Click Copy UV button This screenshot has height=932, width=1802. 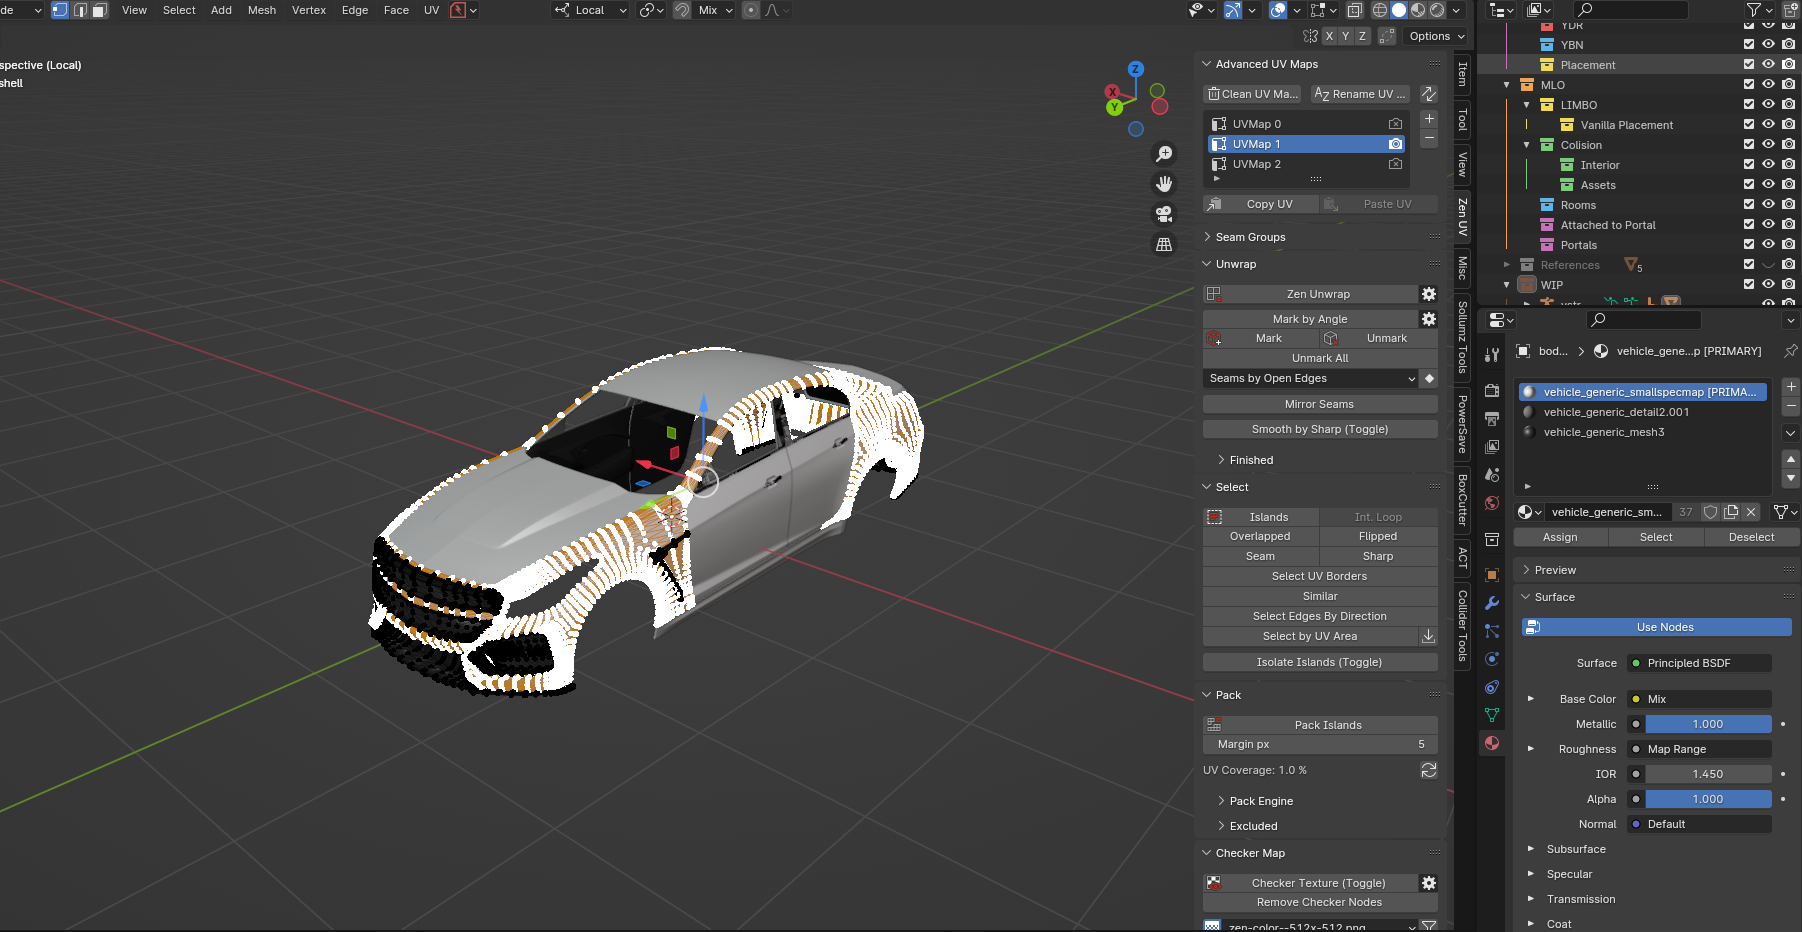(1261, 204)
